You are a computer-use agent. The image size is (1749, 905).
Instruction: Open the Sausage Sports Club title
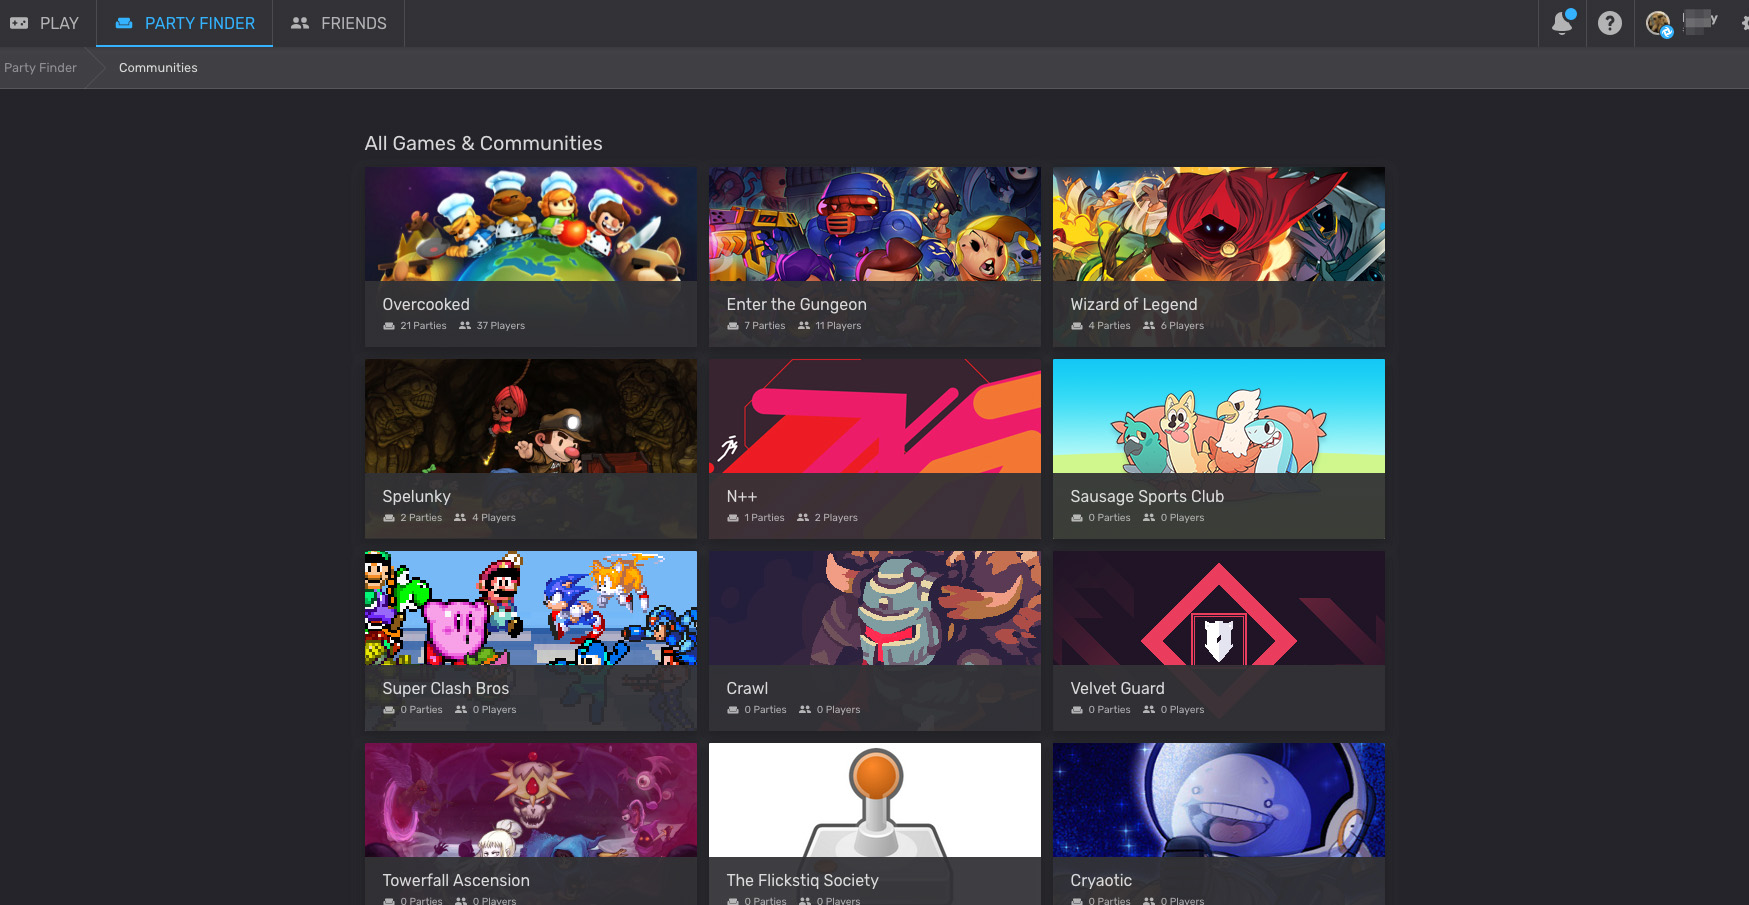[x=1147, y=496]
